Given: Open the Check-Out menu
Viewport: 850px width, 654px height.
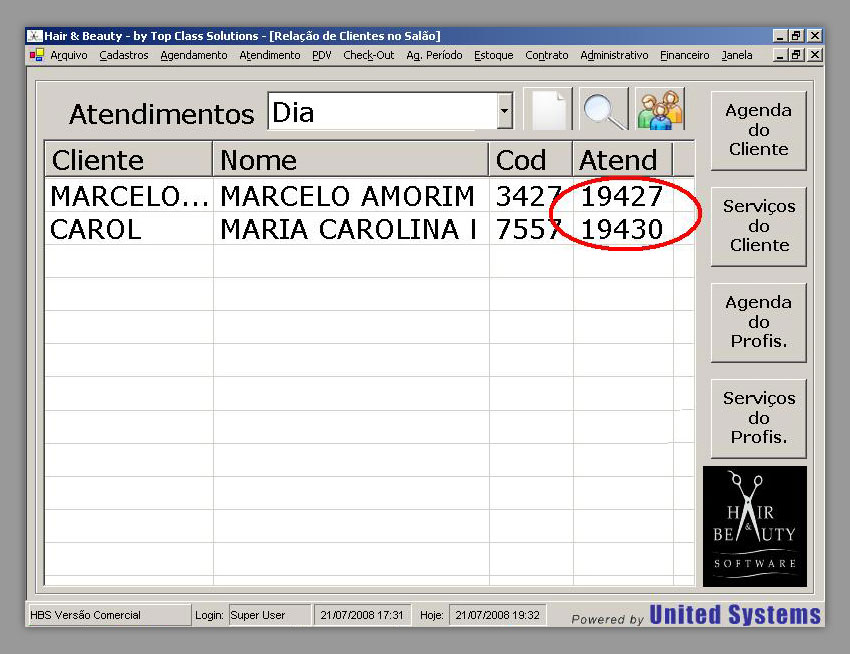Looking at the screenshot, I should pyautogui.click(x=369, y=55).
